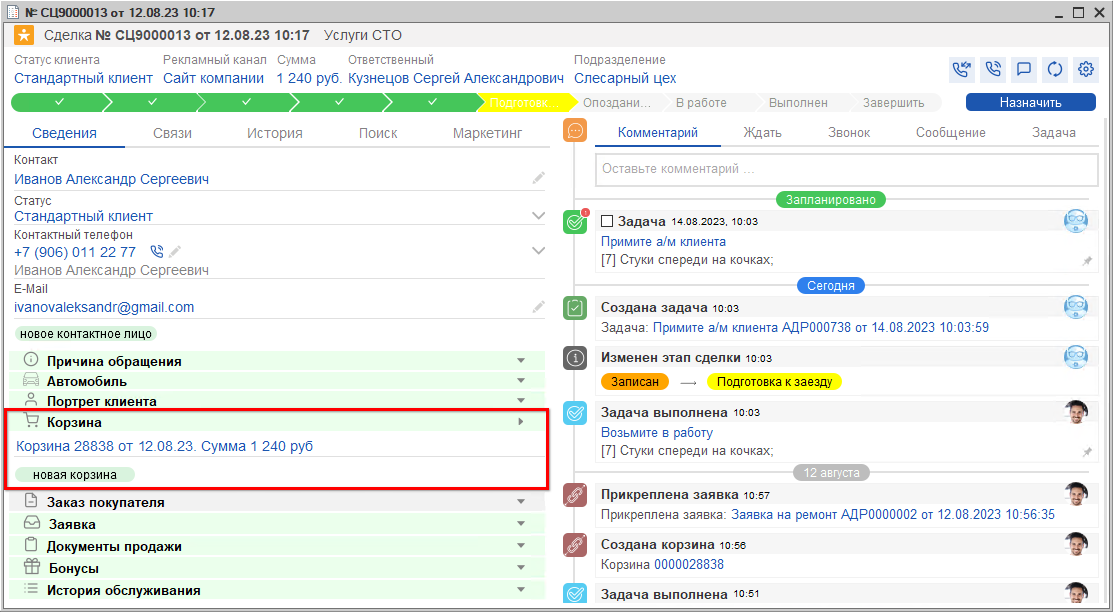Collapse the Корзина section arrow

520,422
